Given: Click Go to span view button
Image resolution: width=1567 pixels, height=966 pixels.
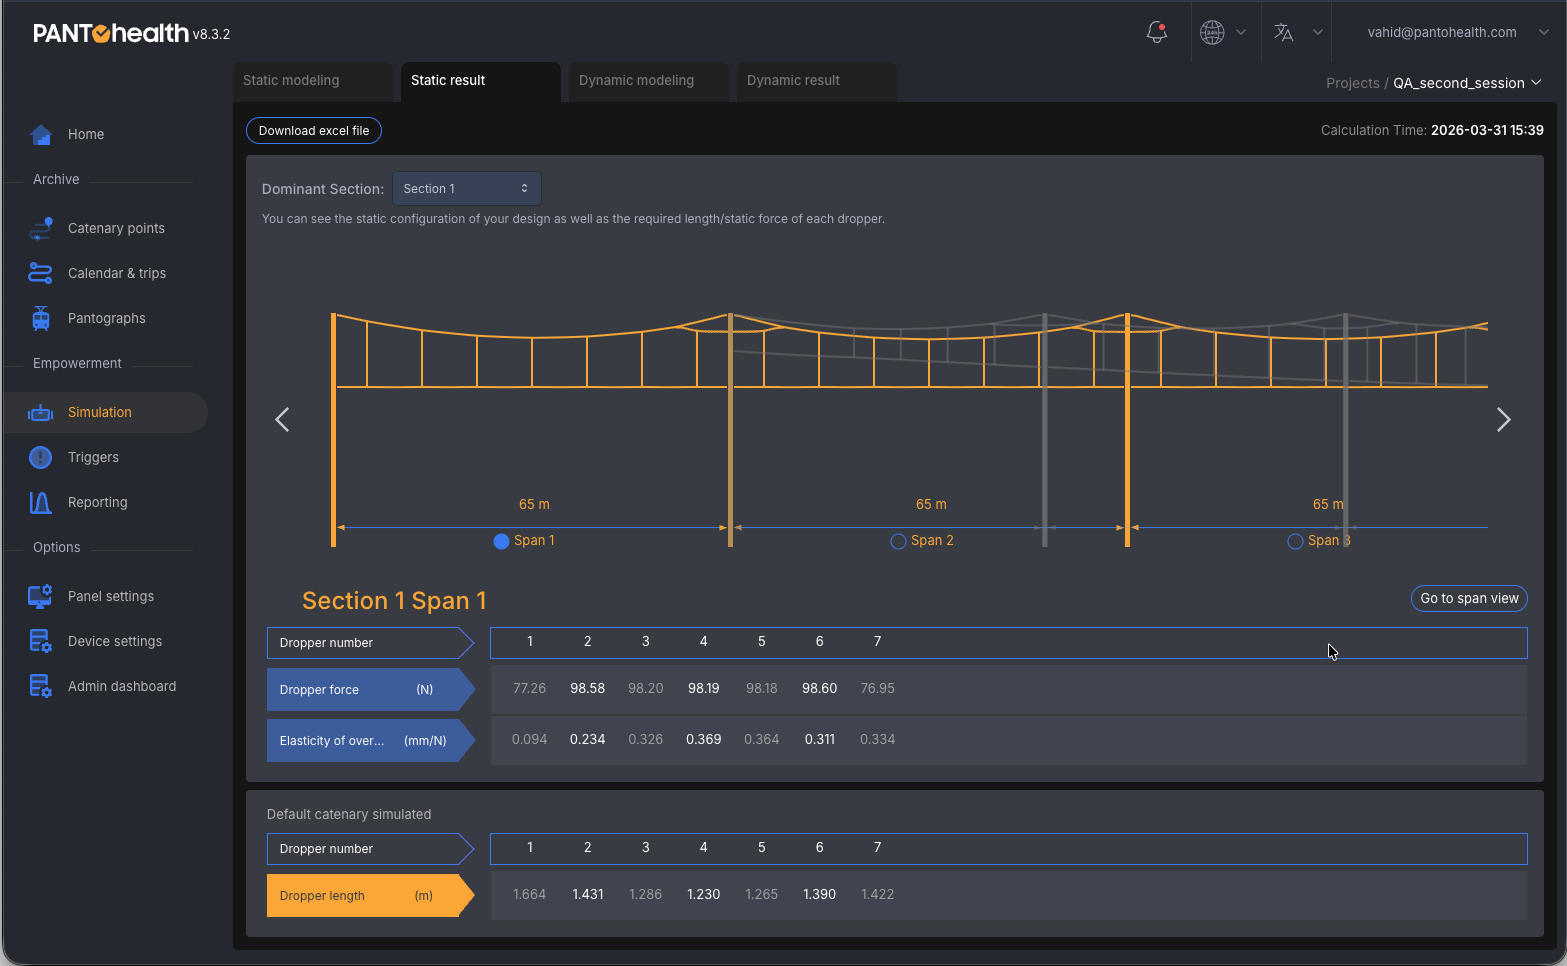Looking at the screenshot, I should click(x=1469, y=598).
